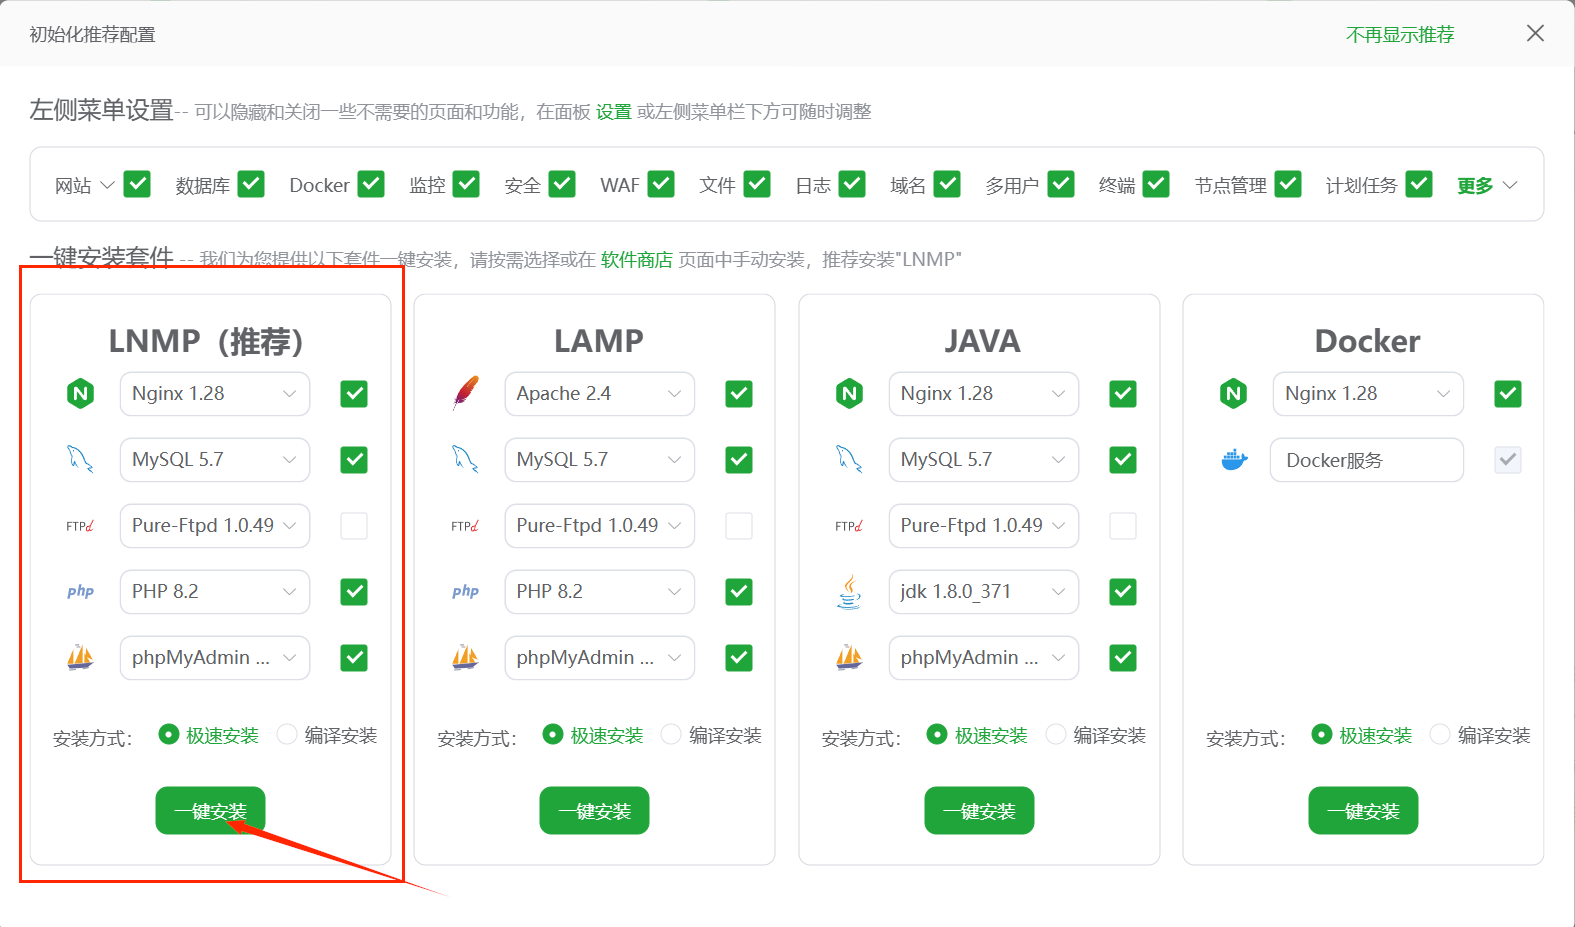
Task: Click the php icon in LAMP card
Action: coord(465,592)
